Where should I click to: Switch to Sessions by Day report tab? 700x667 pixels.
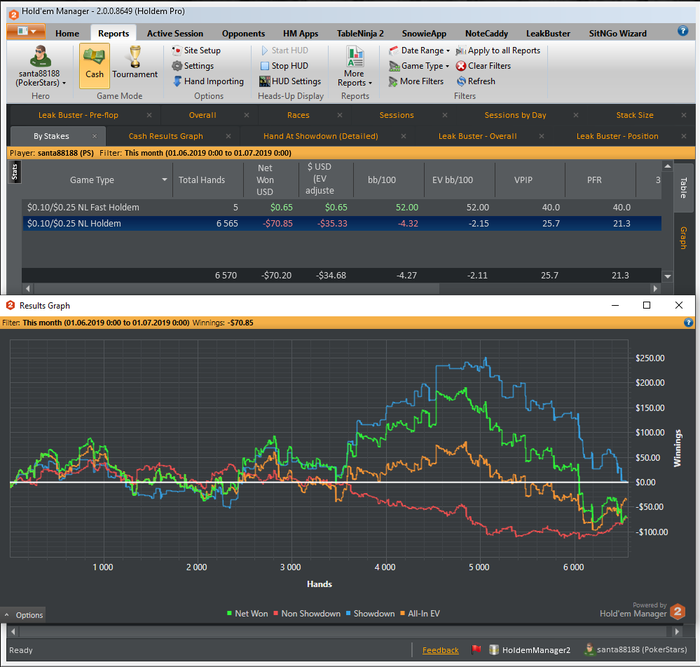[515, 115]
